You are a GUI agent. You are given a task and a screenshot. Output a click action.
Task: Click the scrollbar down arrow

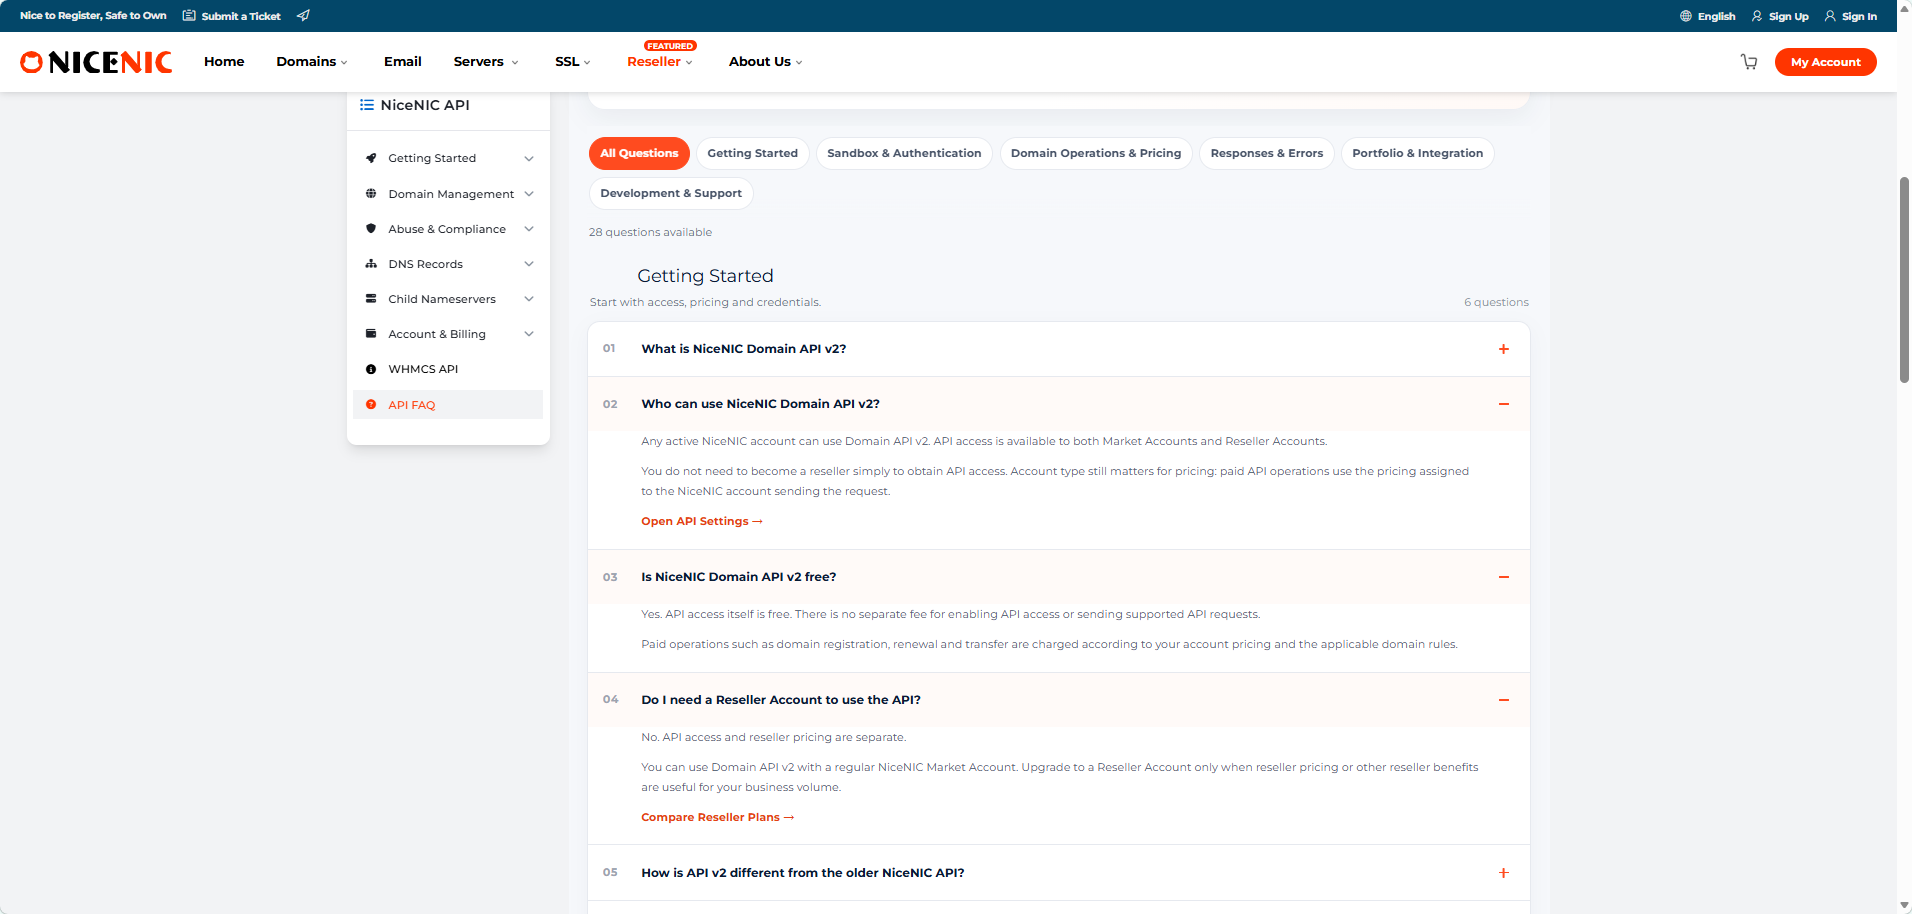tap(1904, 905)
